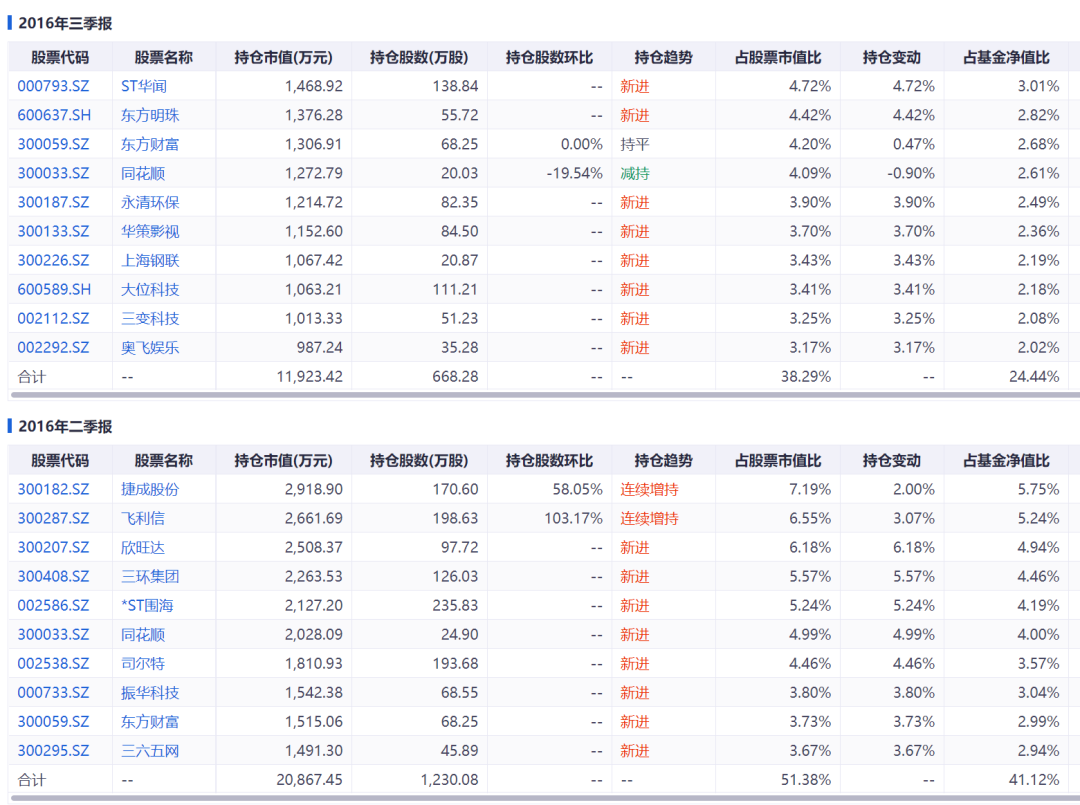Click the 捷成股份 stock name
The width and height of the screenshot is (1080, 805).
coord(150,489)
